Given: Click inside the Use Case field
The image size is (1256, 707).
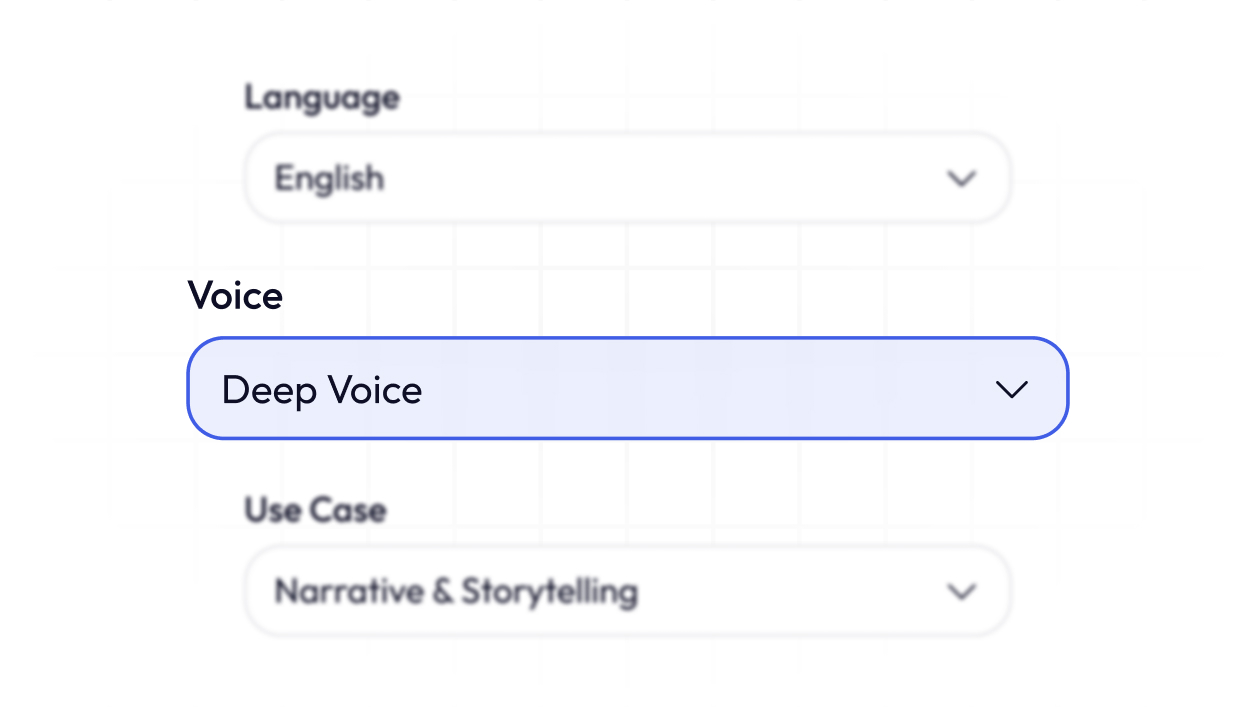Looking at the screenshot, I should click(627, 590).
